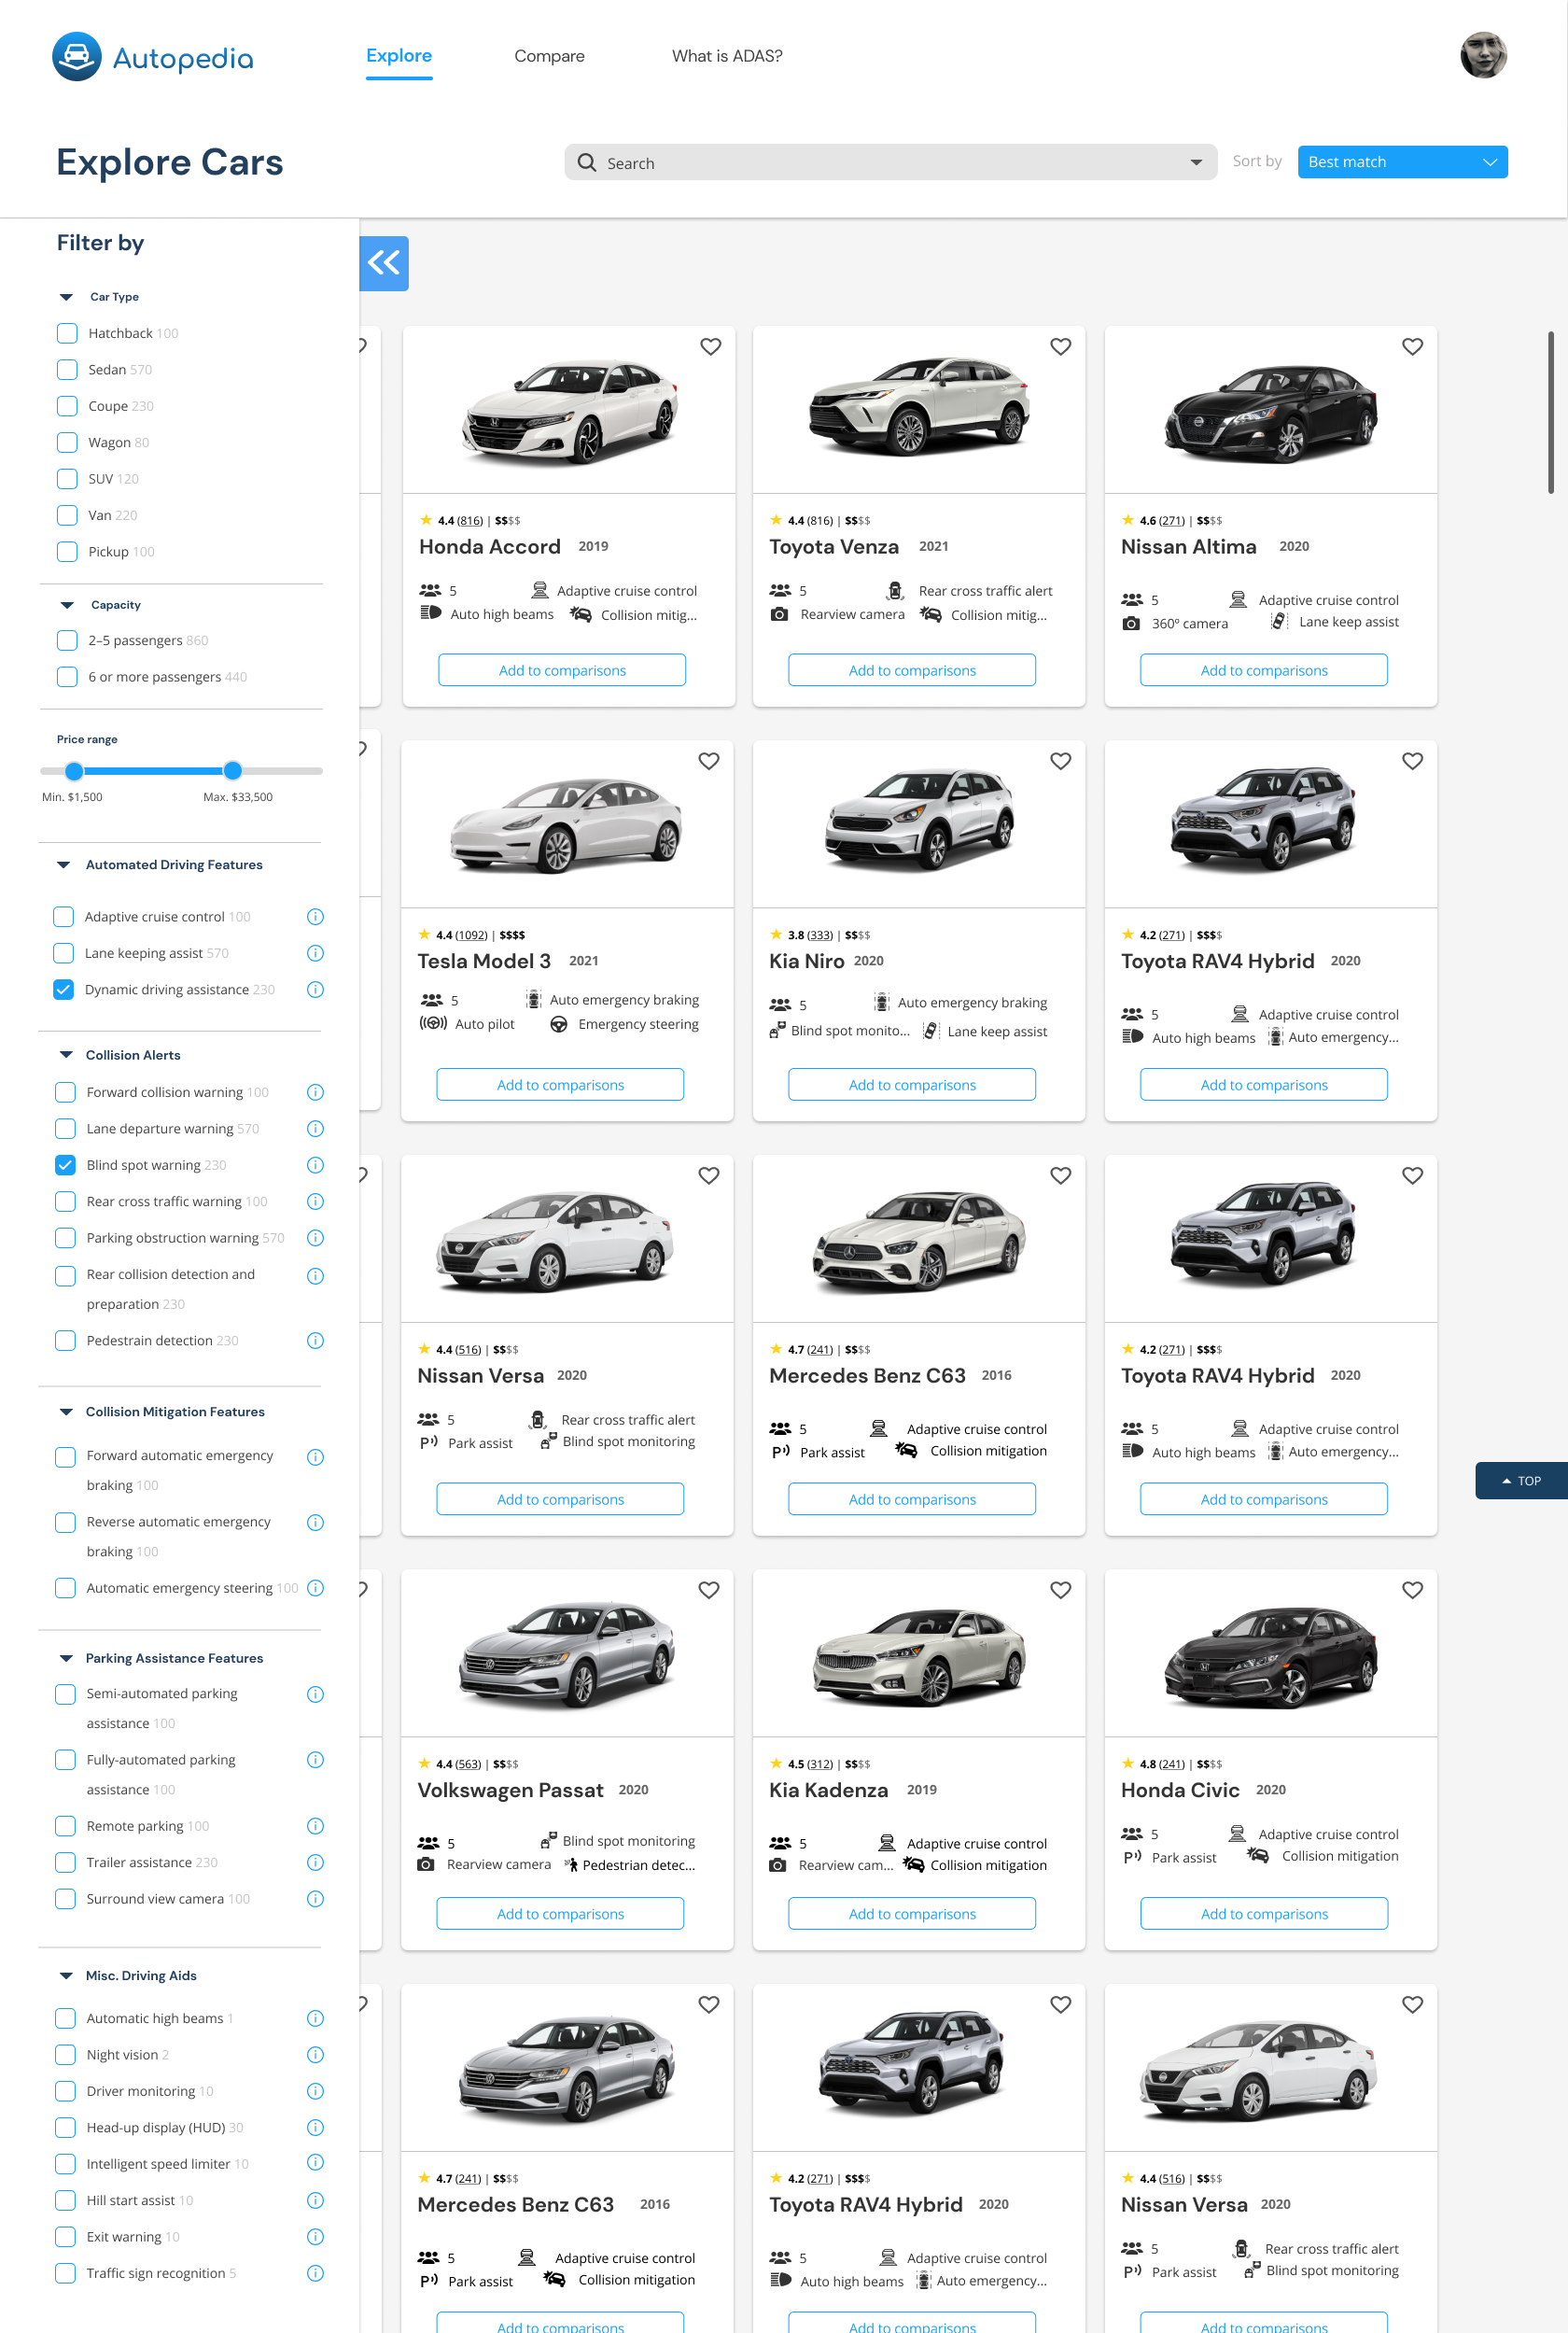The height and width of the screenshot is (2333, 1568).
Task: Favorite the Kia Kadenza with heart icon
Action: click(1060, 1590)
